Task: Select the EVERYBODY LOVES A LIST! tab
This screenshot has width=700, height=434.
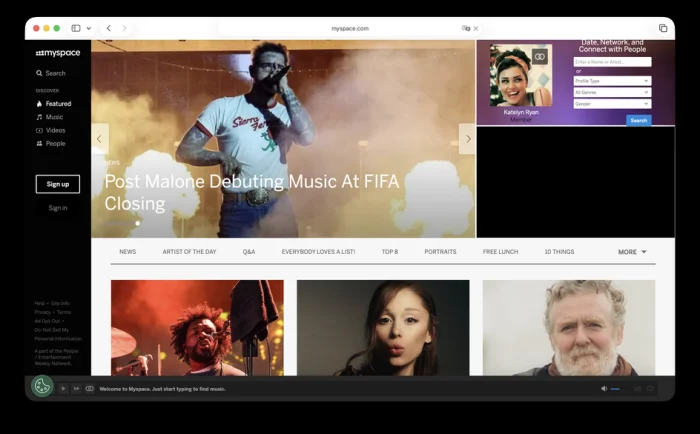Action: coord(318,252)
